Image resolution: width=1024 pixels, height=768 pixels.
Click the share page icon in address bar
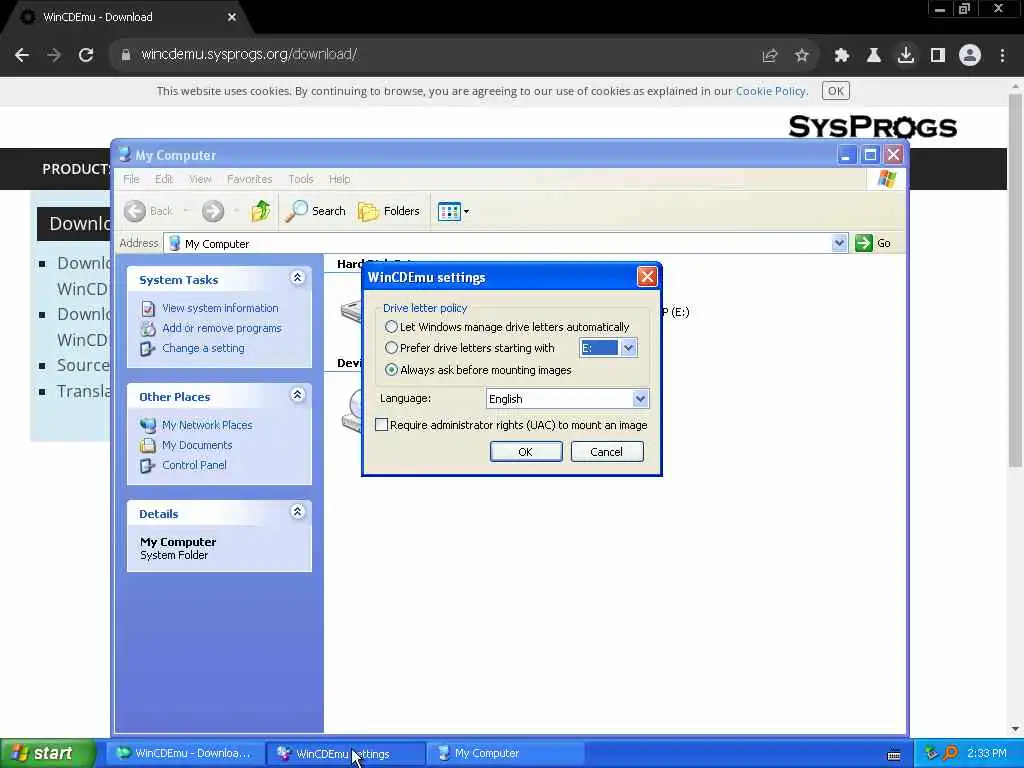tap(770, 56)
